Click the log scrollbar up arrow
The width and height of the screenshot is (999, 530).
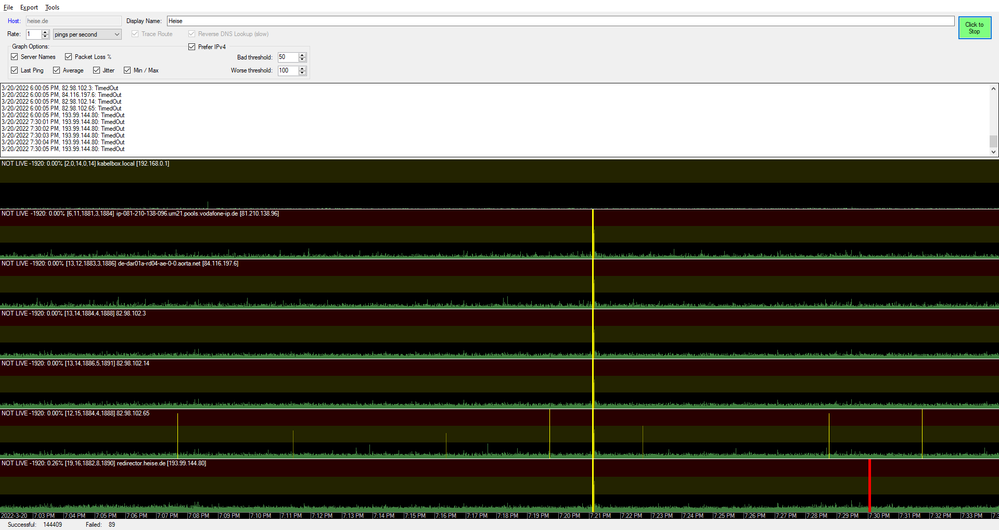(993, 89)
